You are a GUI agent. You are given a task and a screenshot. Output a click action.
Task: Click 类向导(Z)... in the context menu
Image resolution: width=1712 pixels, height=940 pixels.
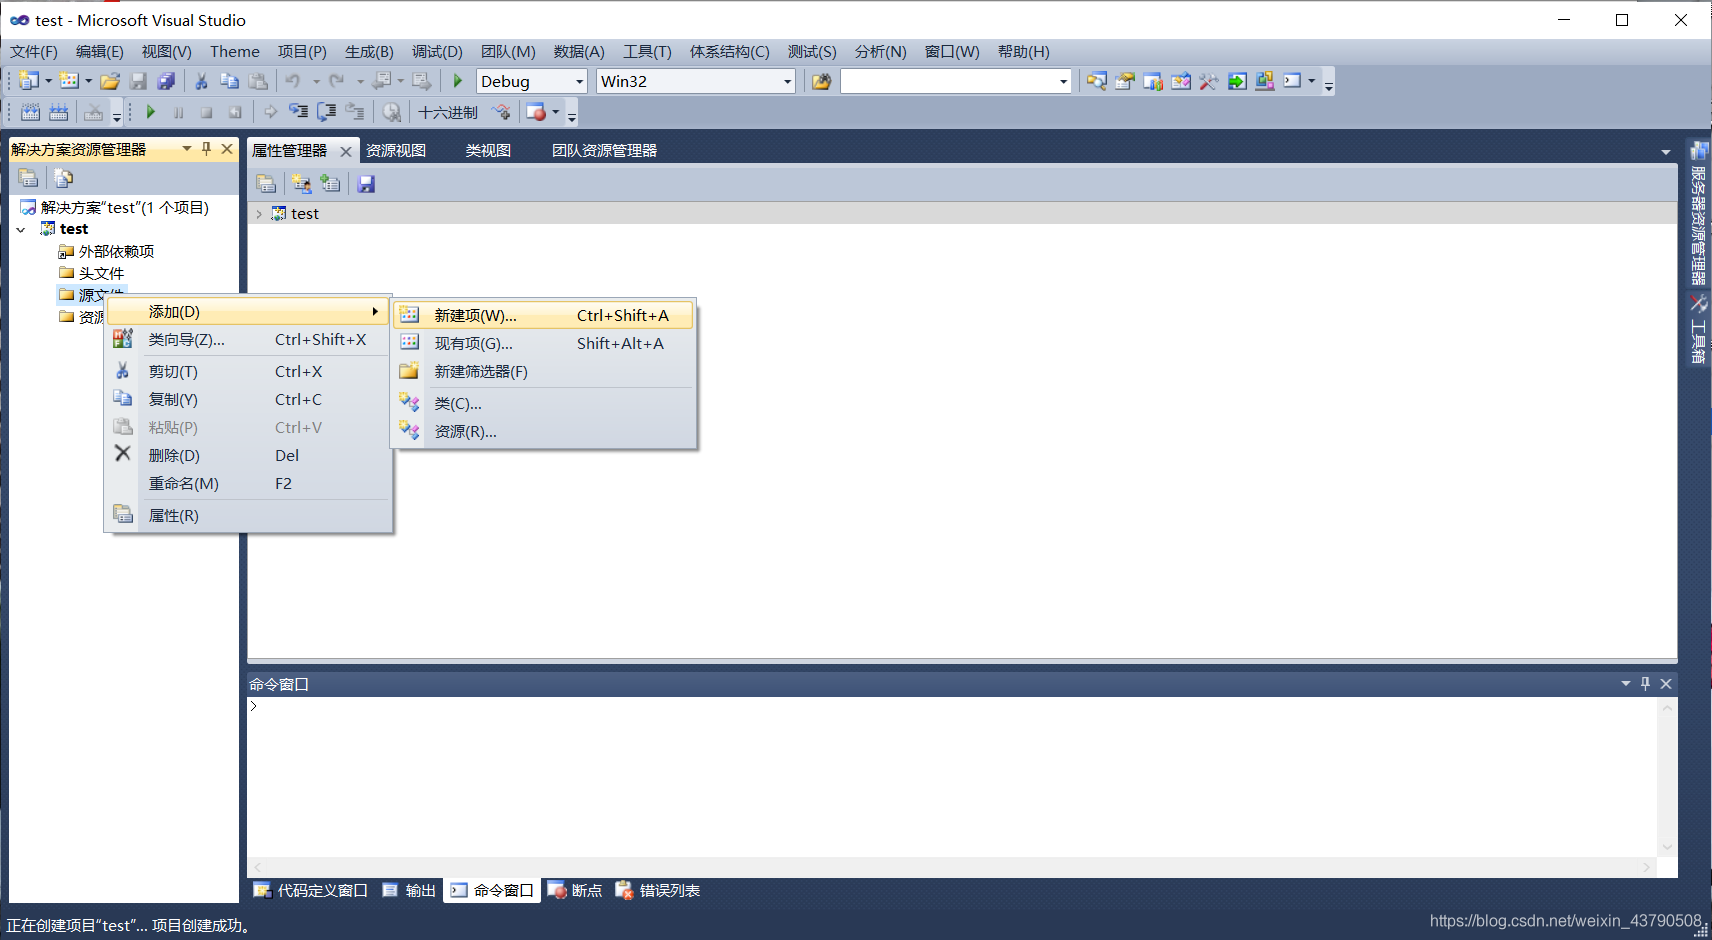[x=248, y=340]
